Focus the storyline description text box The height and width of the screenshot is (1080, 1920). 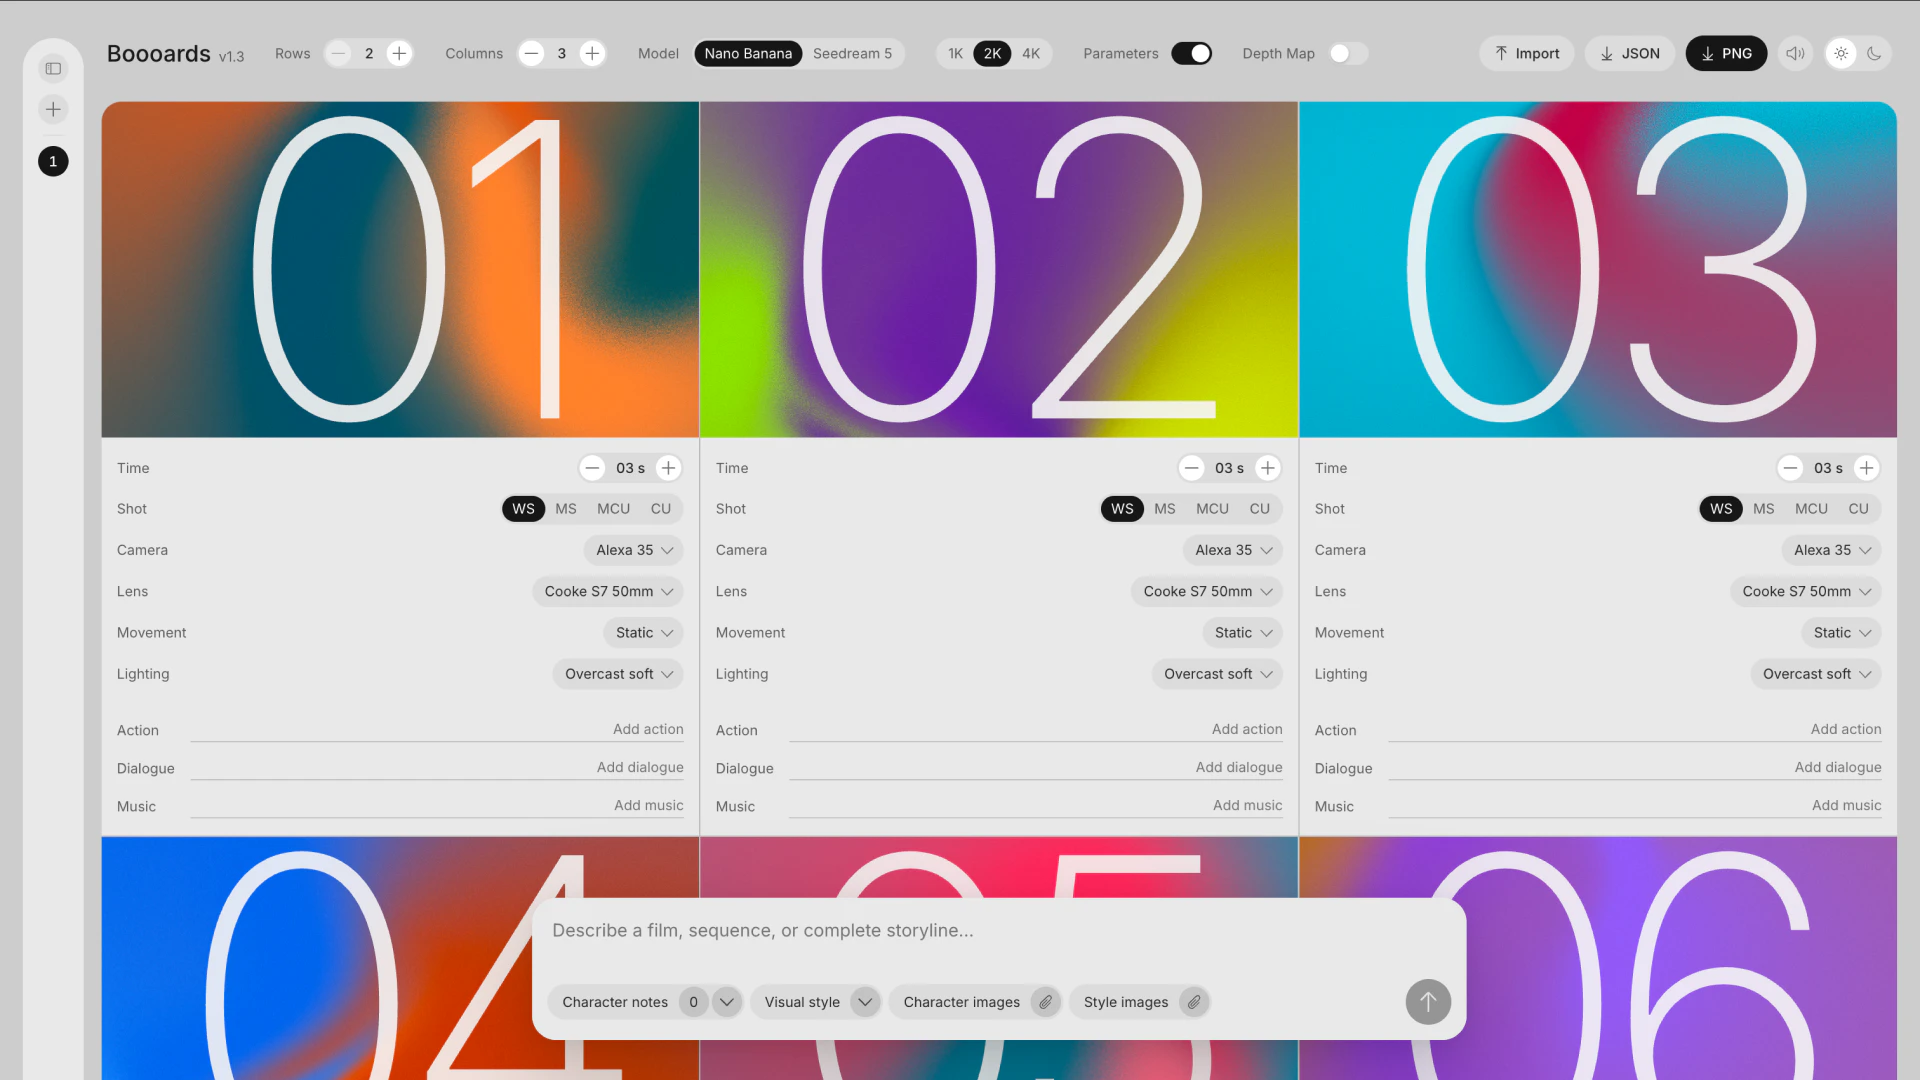click(x=998, y=931)
